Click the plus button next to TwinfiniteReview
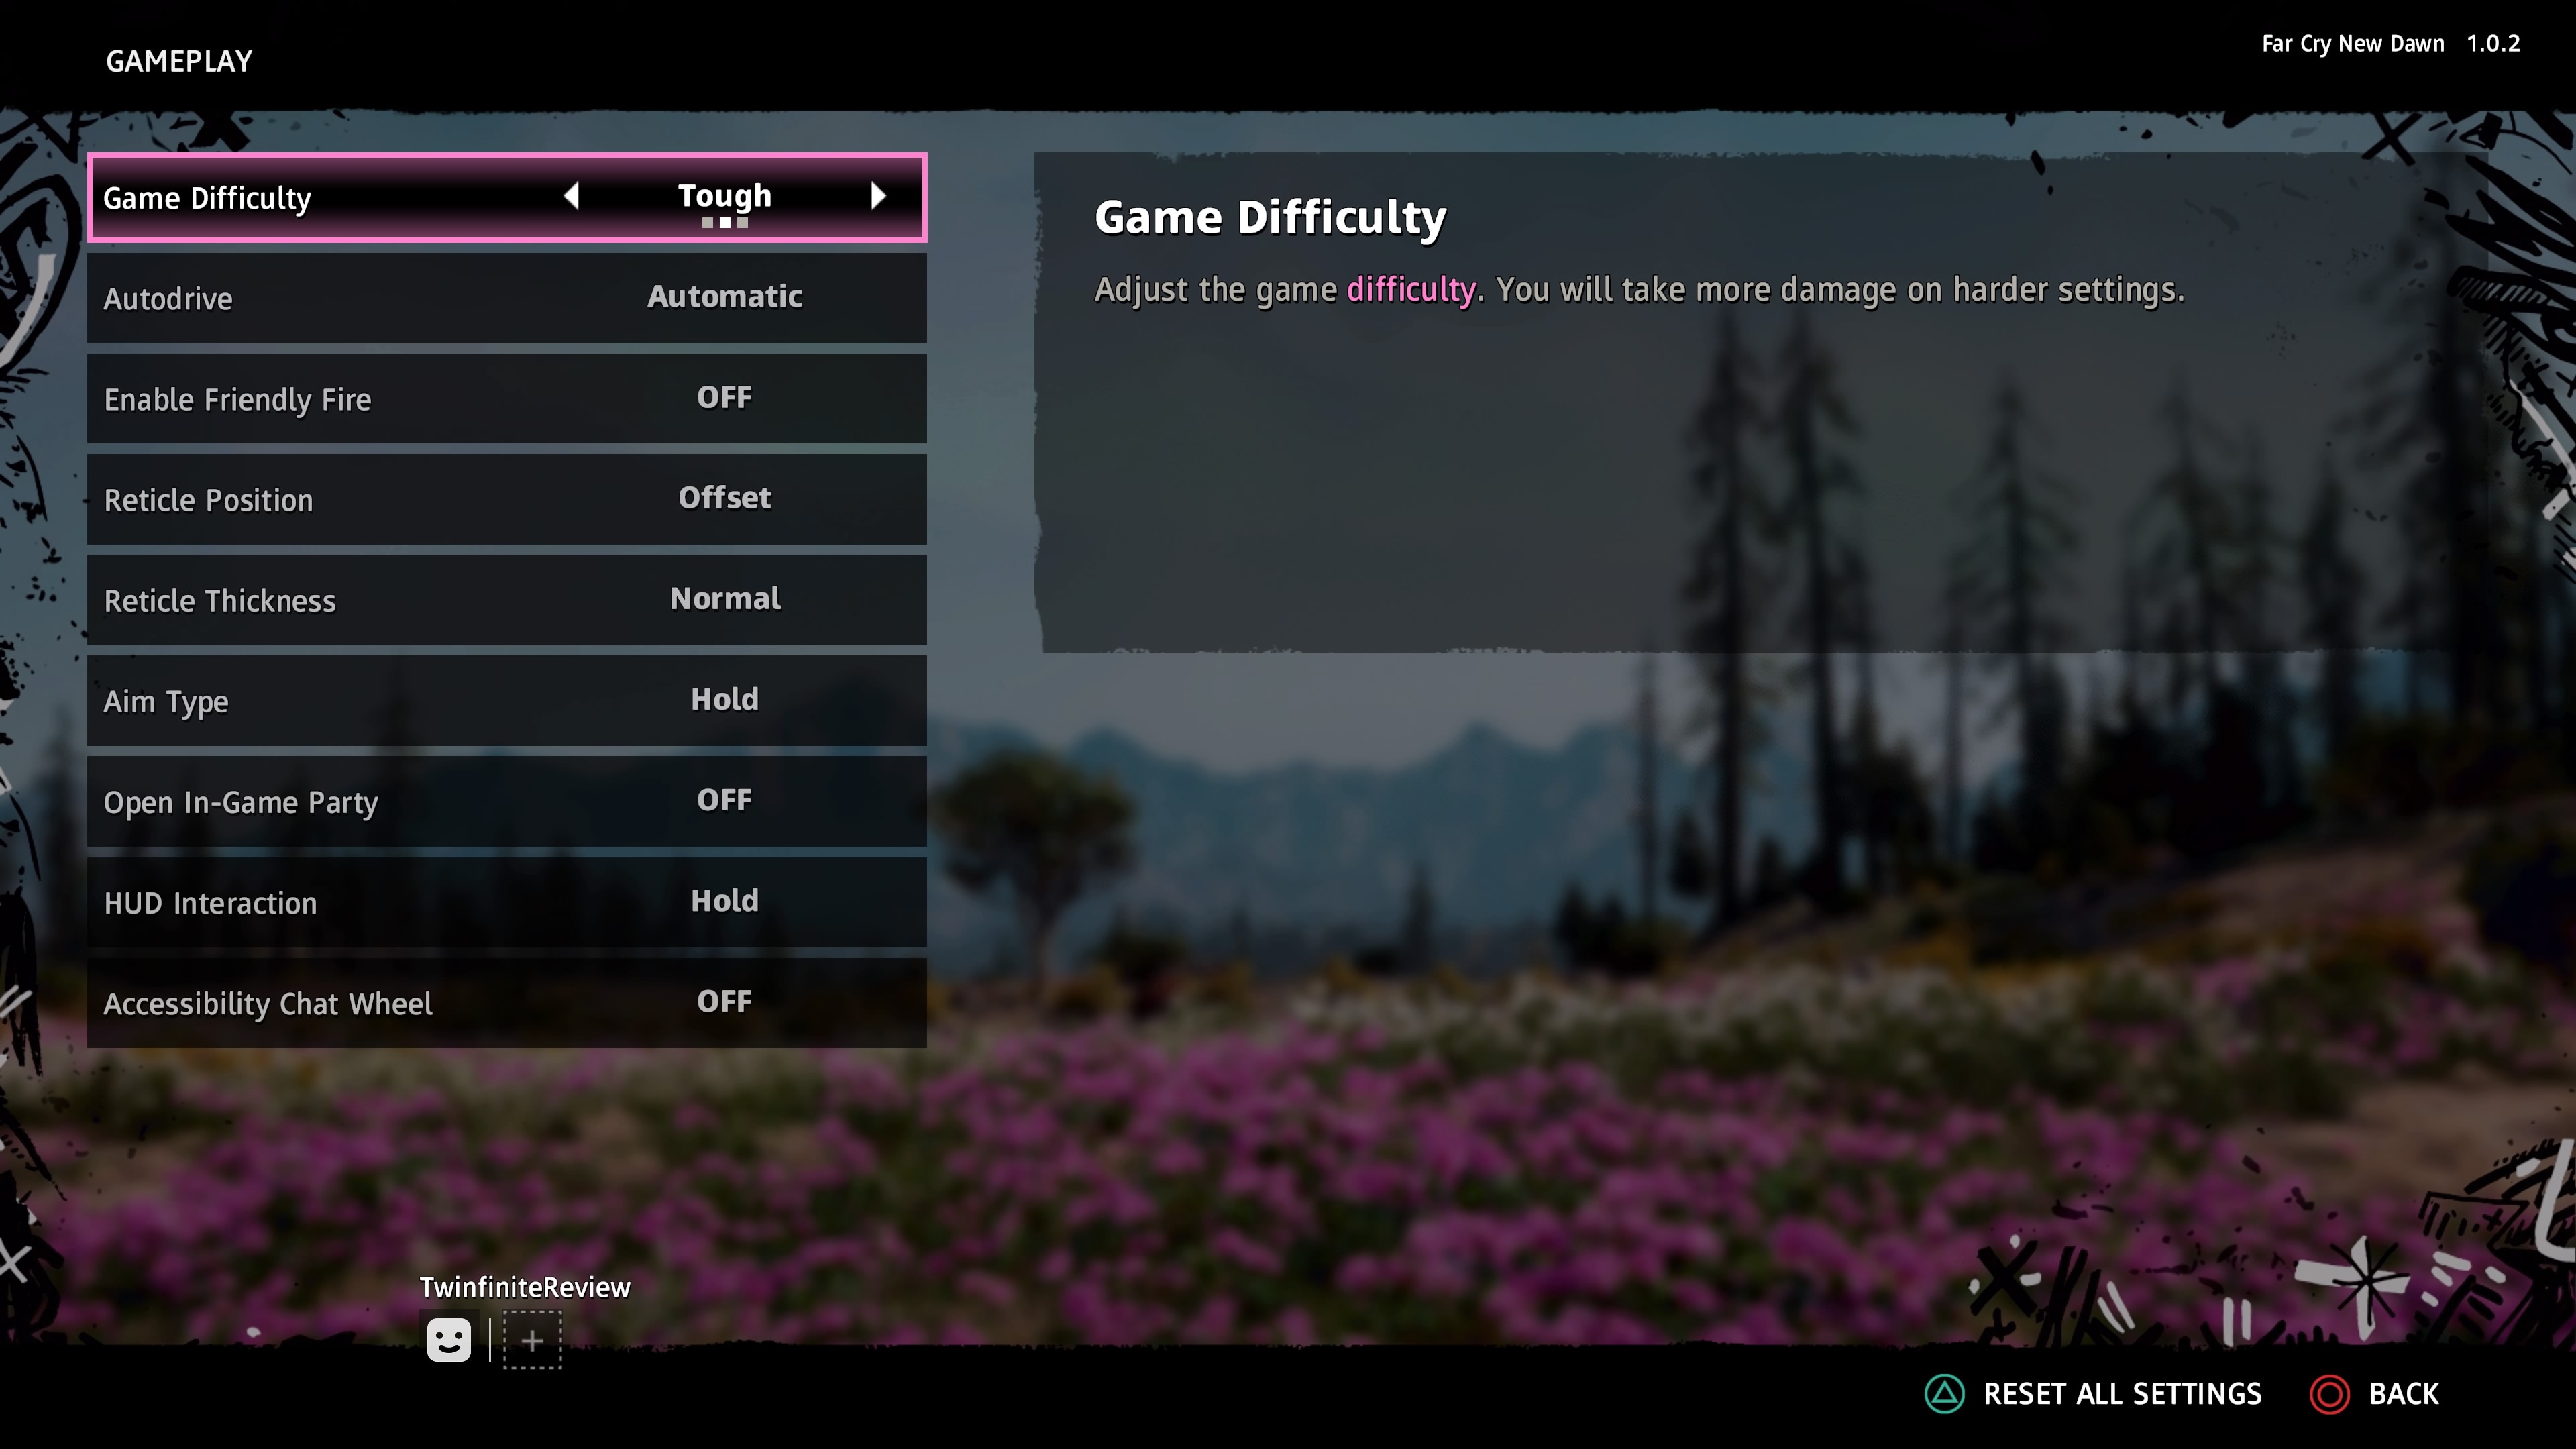Viewport: 2576px width, 1449px height. pyautogui.click(x=529, y=1339)
